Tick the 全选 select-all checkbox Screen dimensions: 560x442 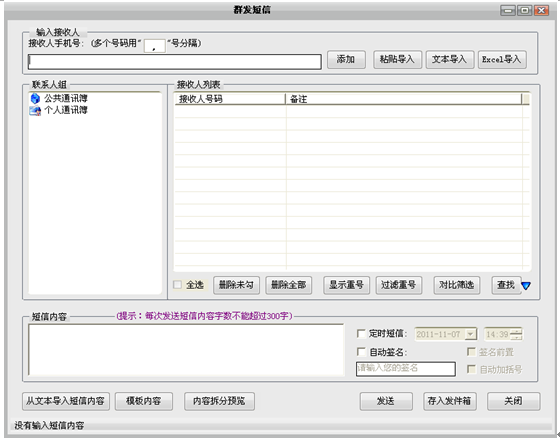pyautogui.click(x=178, y=285)
